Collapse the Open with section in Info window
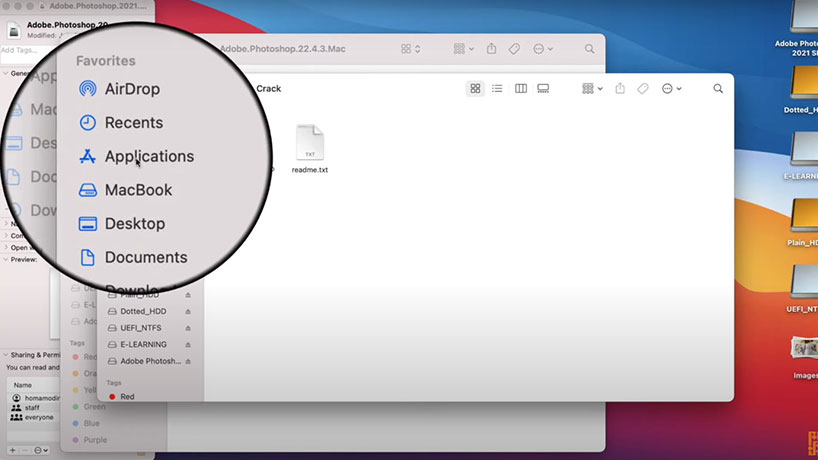 [6, 248]
